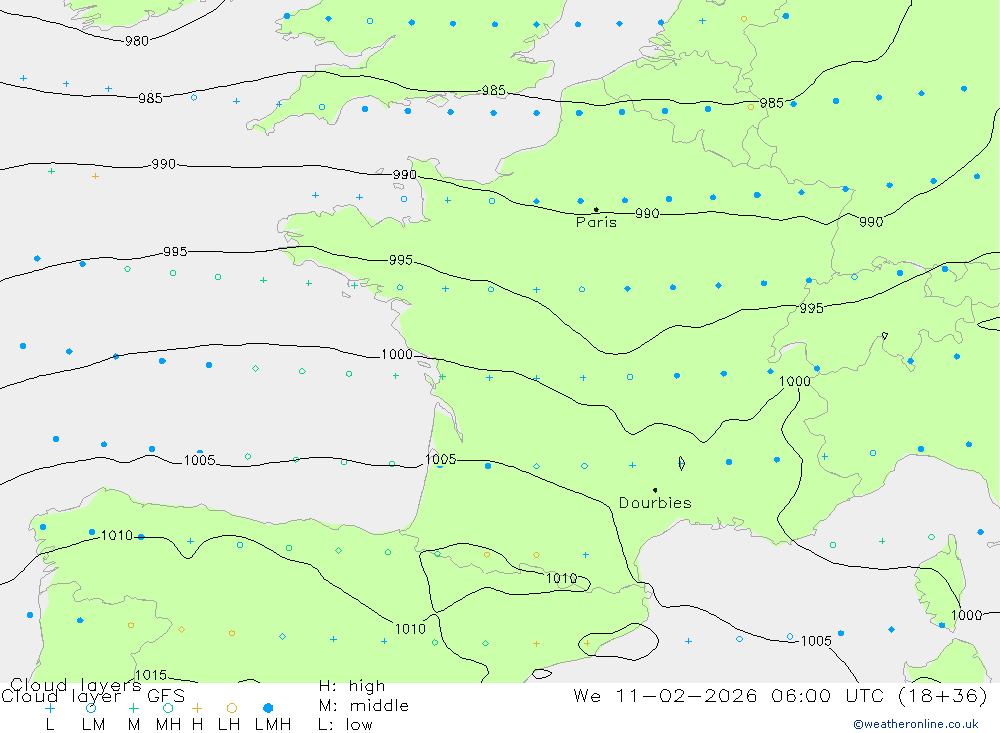Click the 'MH' legend label text
This screenshot has height=733, width=1000.
point(168,725)
